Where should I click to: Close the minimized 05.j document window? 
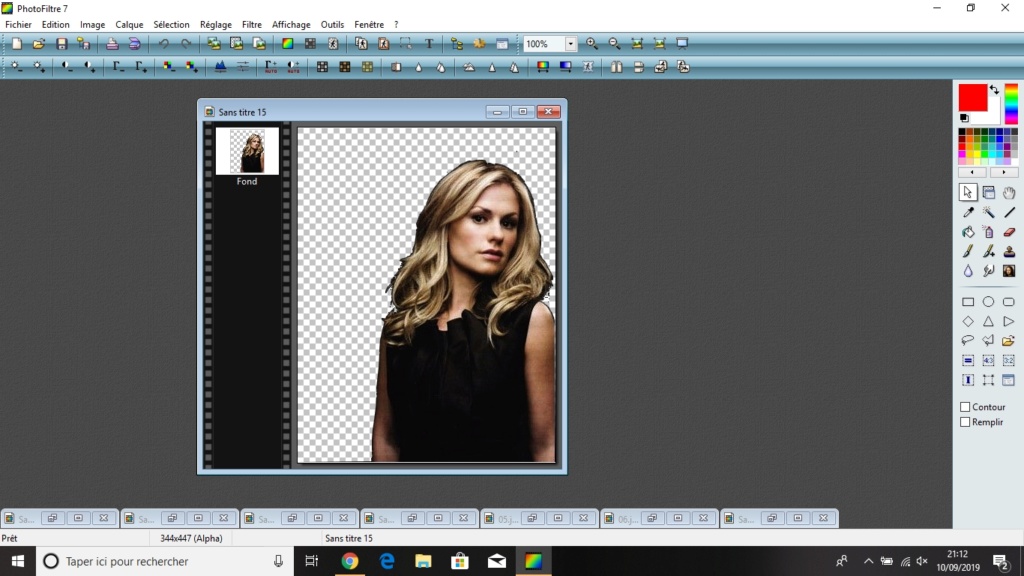[x=584, y=518]
